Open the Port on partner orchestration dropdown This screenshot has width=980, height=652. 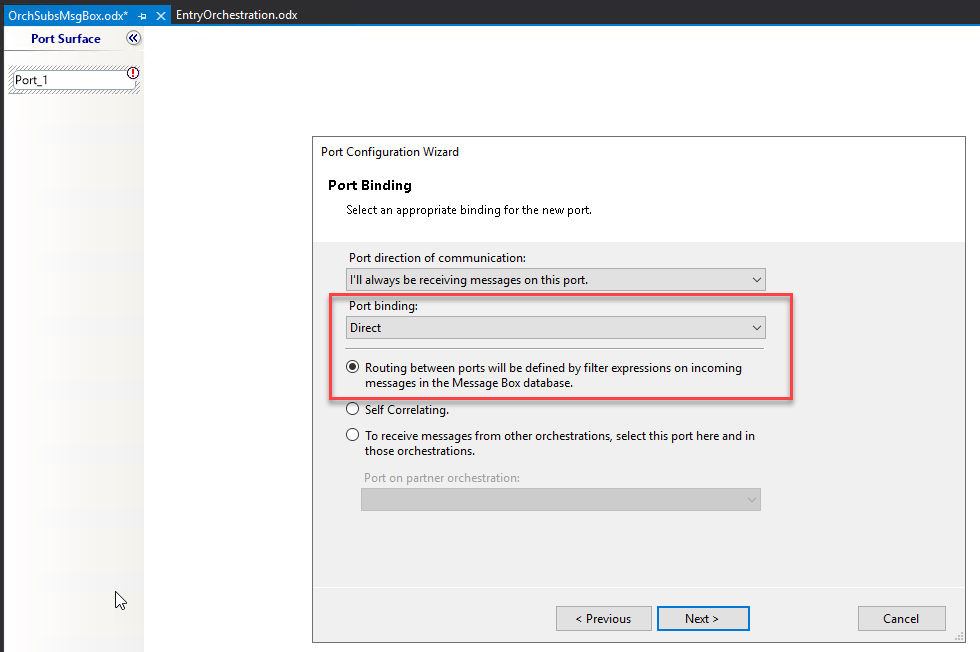point(561,499)
